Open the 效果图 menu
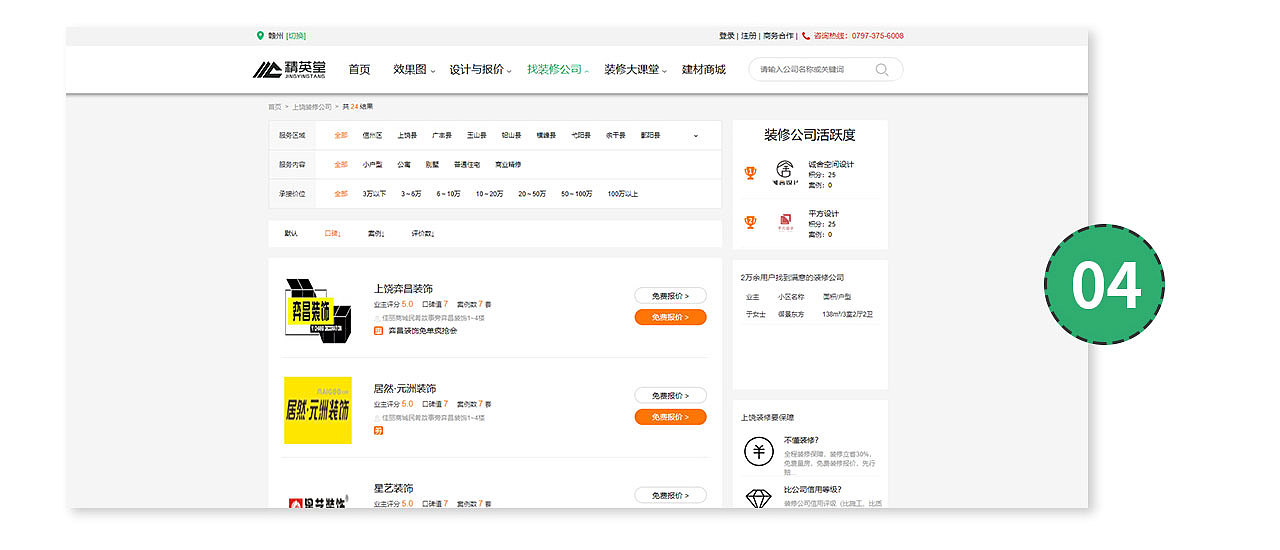1280x550 pixels. [x=413, y=70]
